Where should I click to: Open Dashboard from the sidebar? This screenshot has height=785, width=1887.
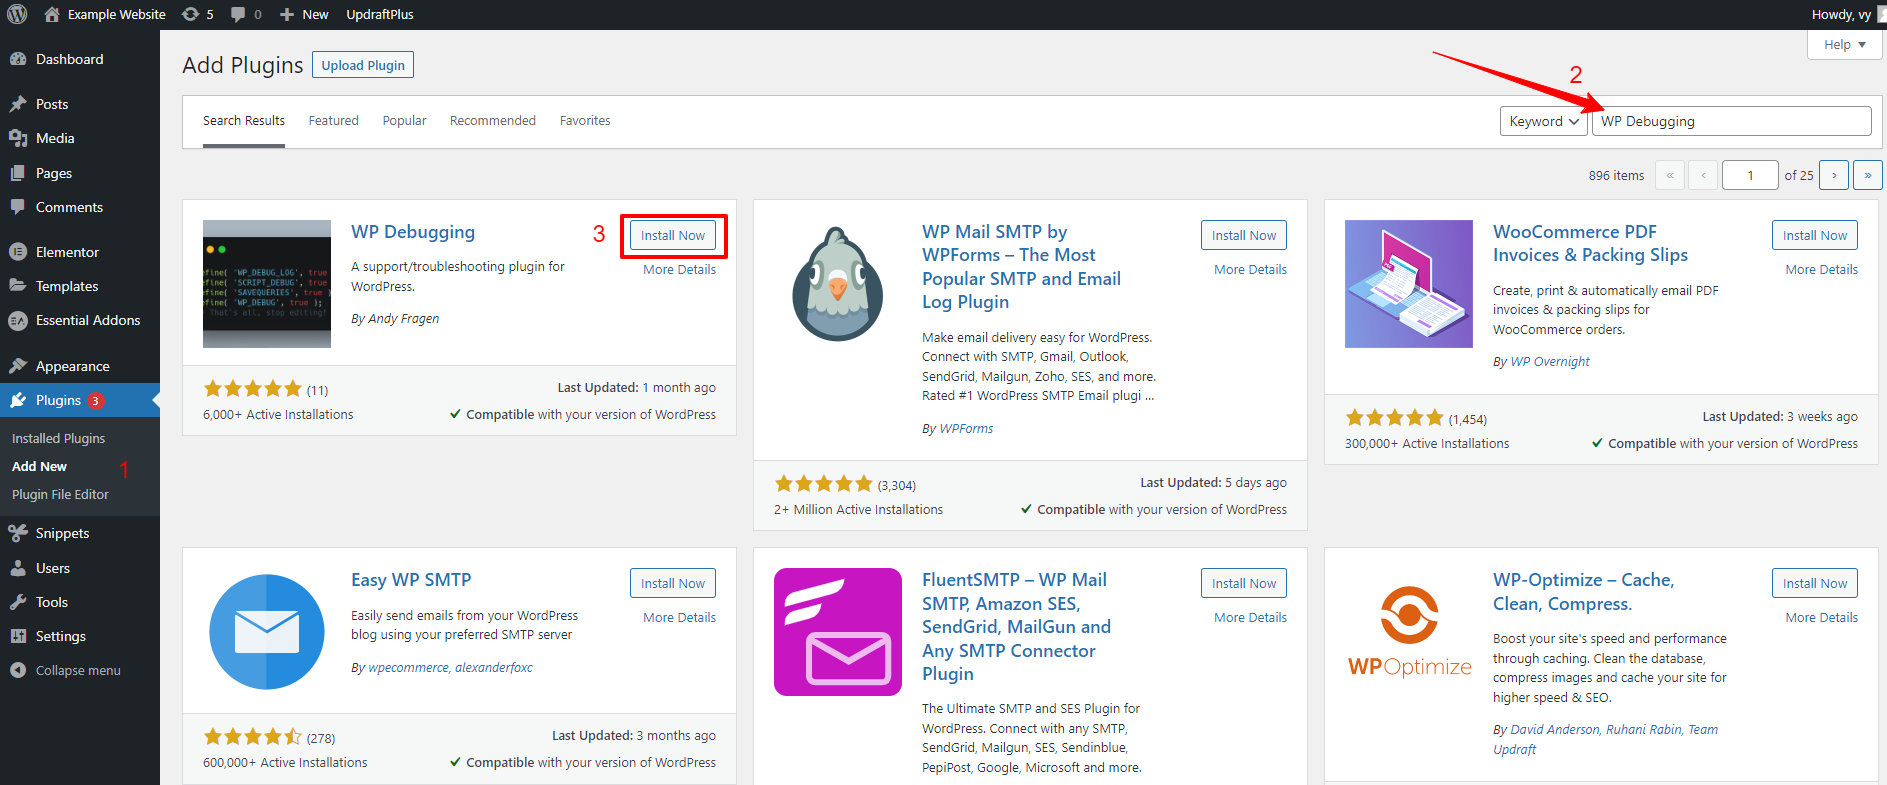coord(69,59)
